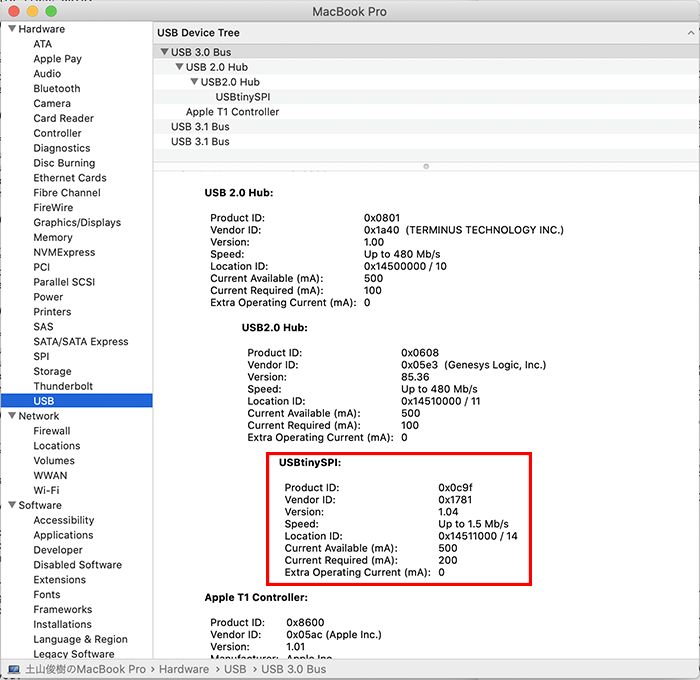Select WWAN under Network
Viewport: 700px width, 680px height.
tap(50, 476)
